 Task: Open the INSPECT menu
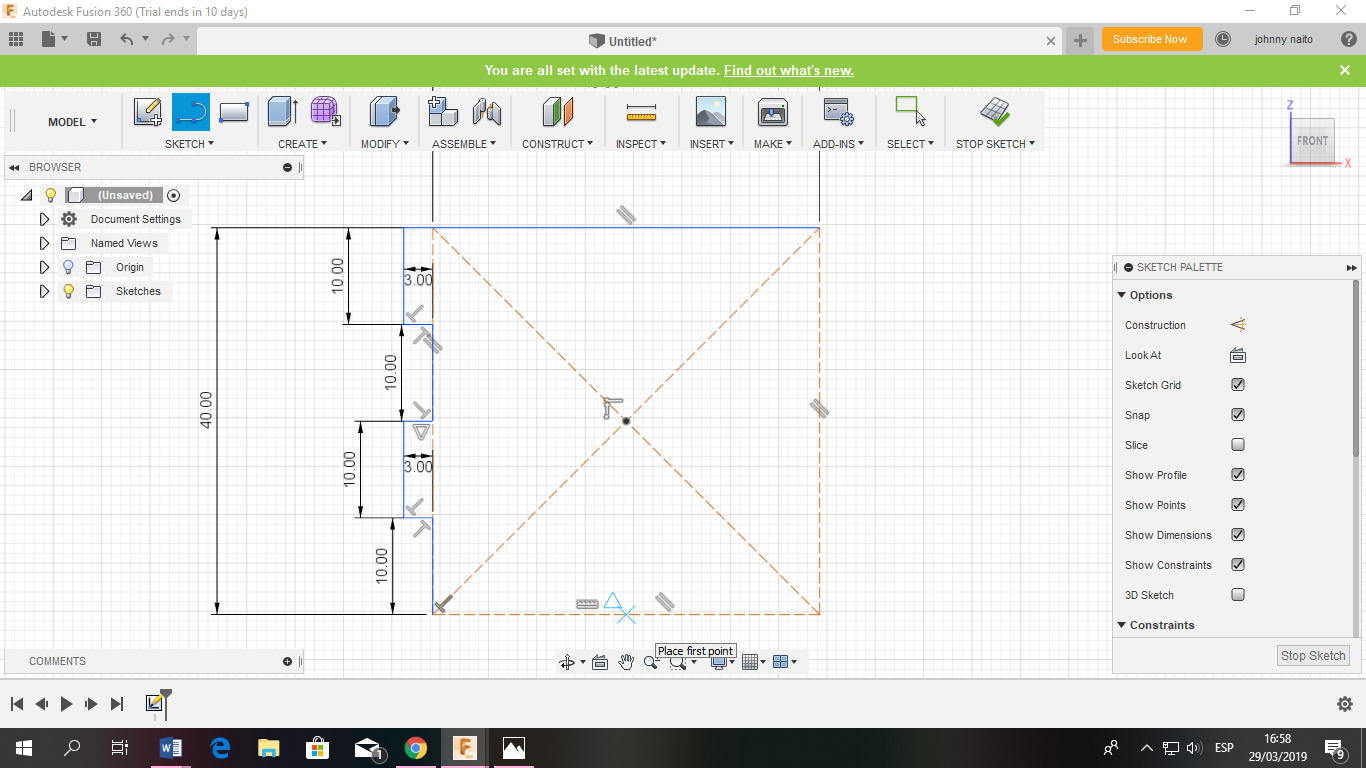pos(641,144)
